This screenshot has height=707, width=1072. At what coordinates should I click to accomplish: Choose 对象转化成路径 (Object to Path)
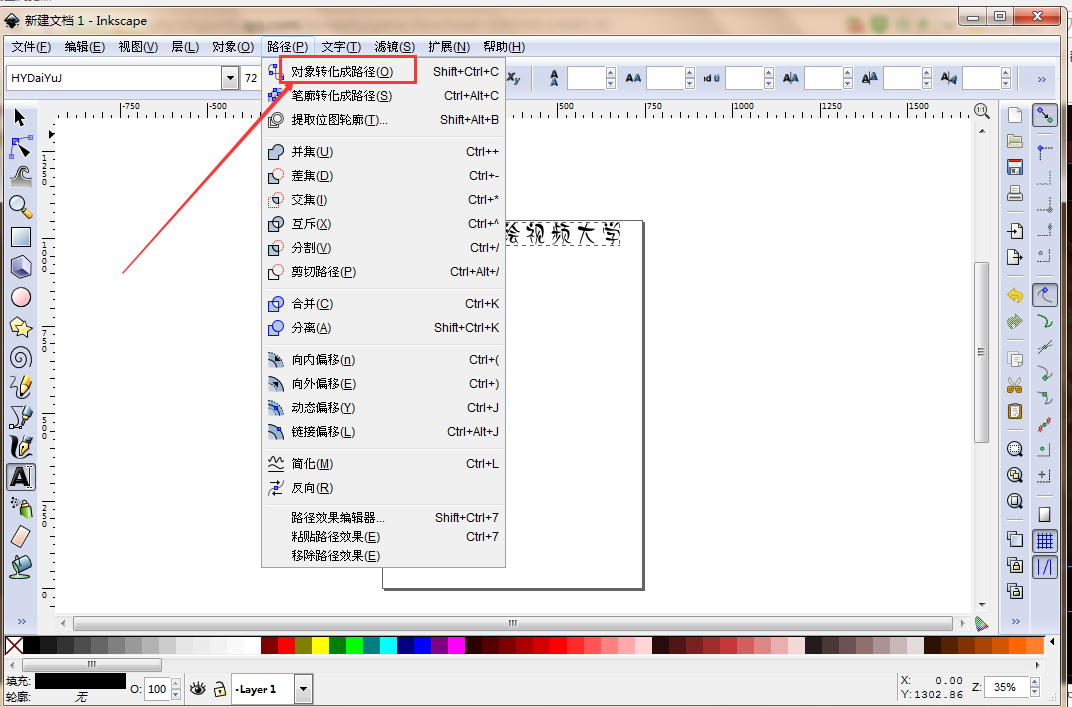tap(341, 72)
